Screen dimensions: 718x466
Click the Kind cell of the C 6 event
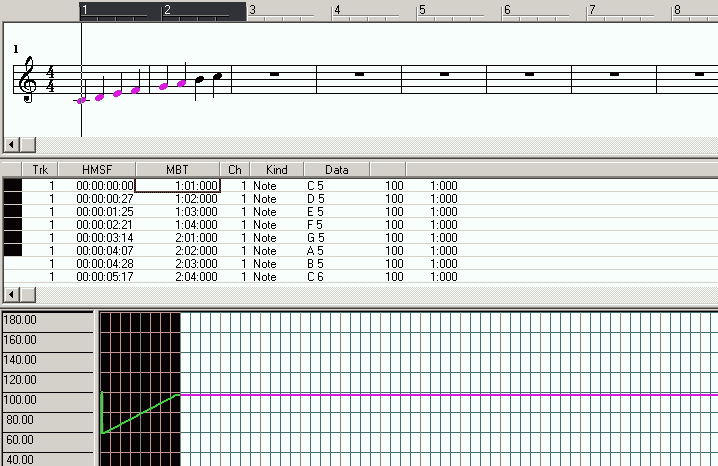pyautogui.click(x=264, y=277)
